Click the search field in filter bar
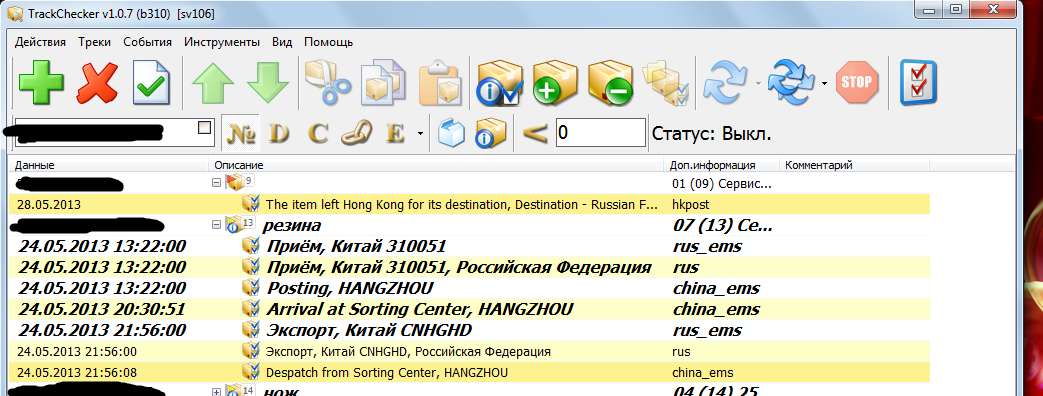This screenshot has height=396, width=1043. pos(114,133)
